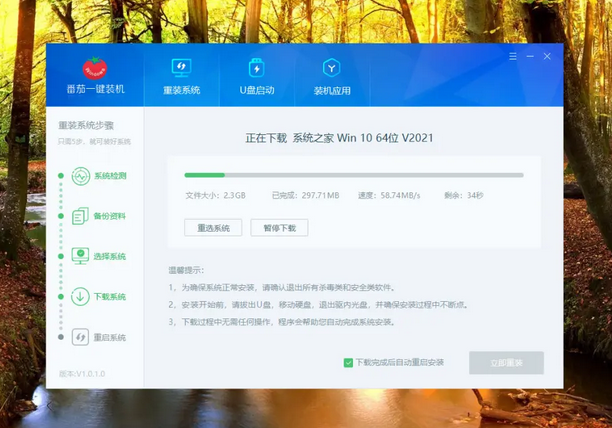This screenshot has width=612, height=428.
Task: Open the hamburger menu in the title bar
Action: click(x=513, y=57)
